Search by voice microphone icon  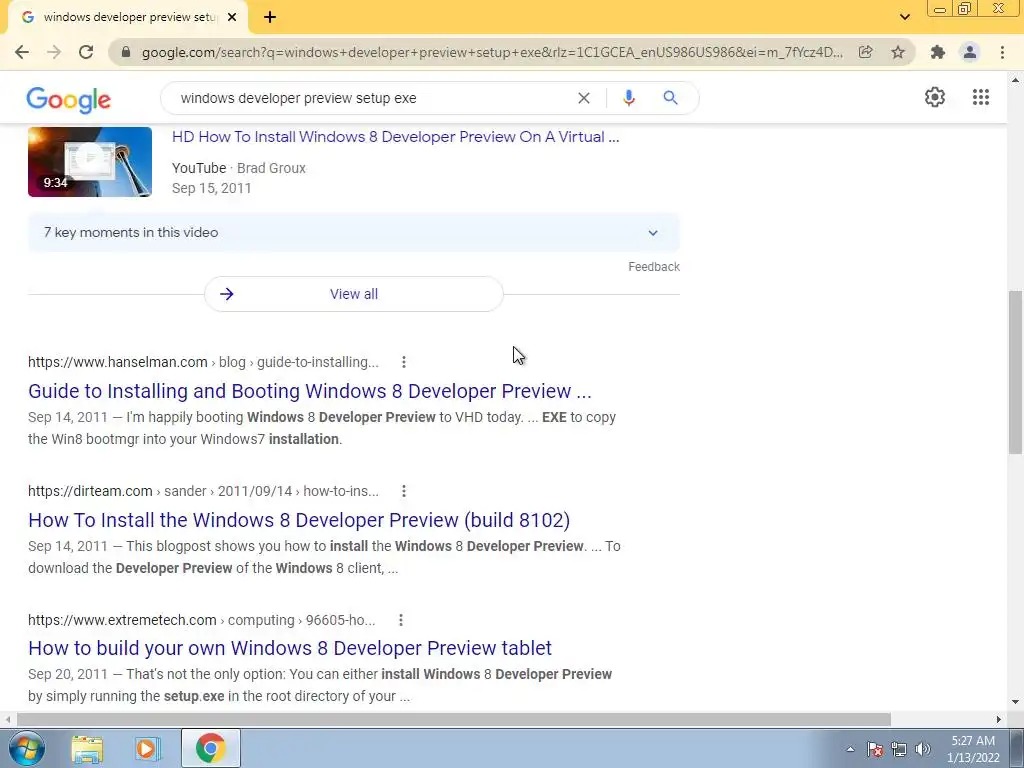point(628,98)
